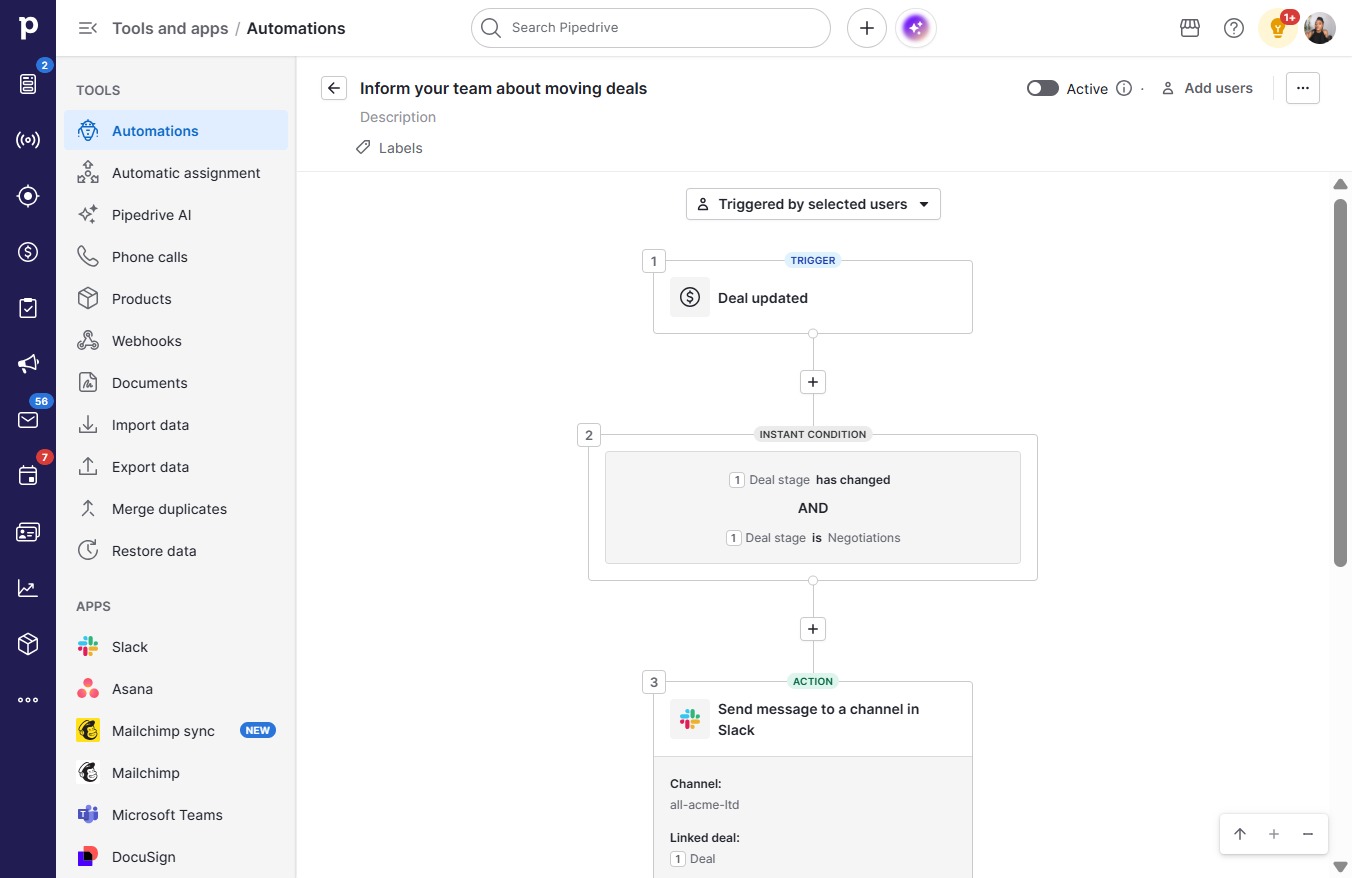Click 'Deal stage has changed' condition

[x=810, y=480]
